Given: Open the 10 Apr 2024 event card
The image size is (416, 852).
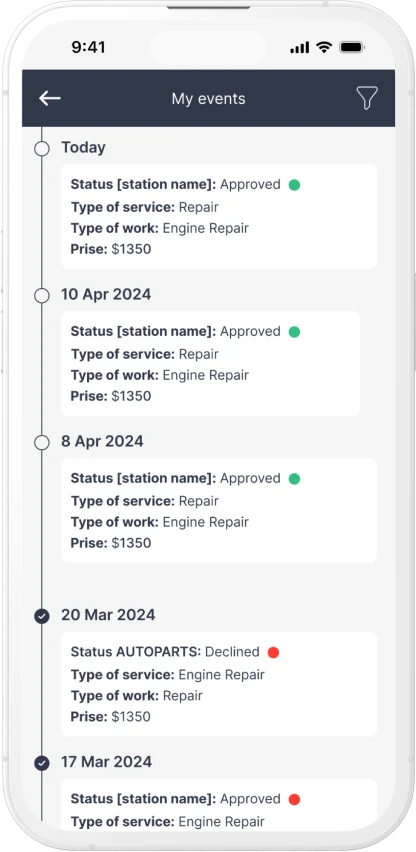Looking at the screenshot, I should click(x=210, y=363).
